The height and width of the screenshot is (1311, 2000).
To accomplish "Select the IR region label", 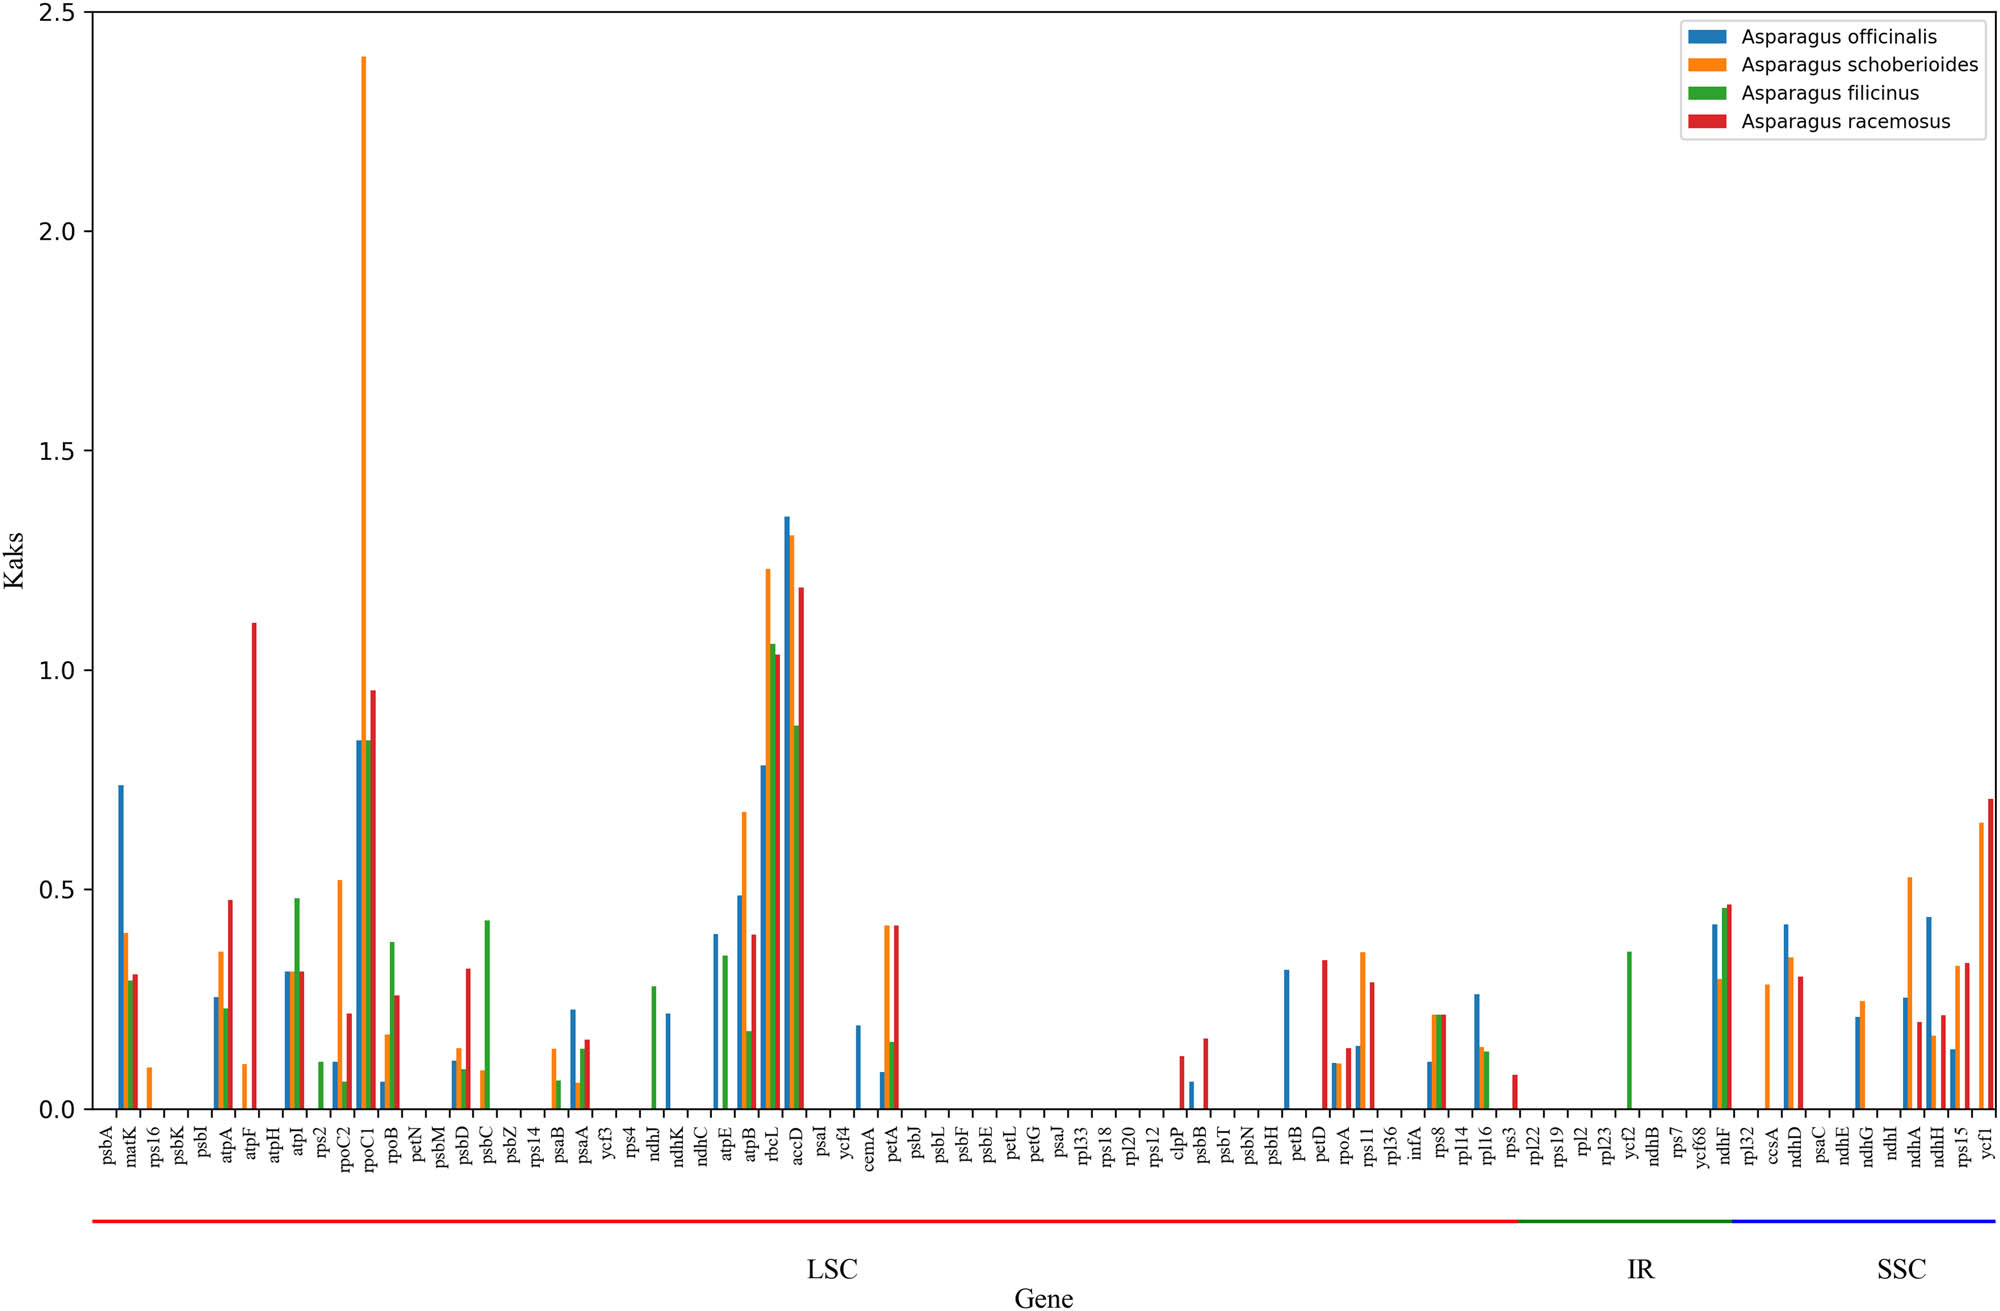I will 1640,1269.
